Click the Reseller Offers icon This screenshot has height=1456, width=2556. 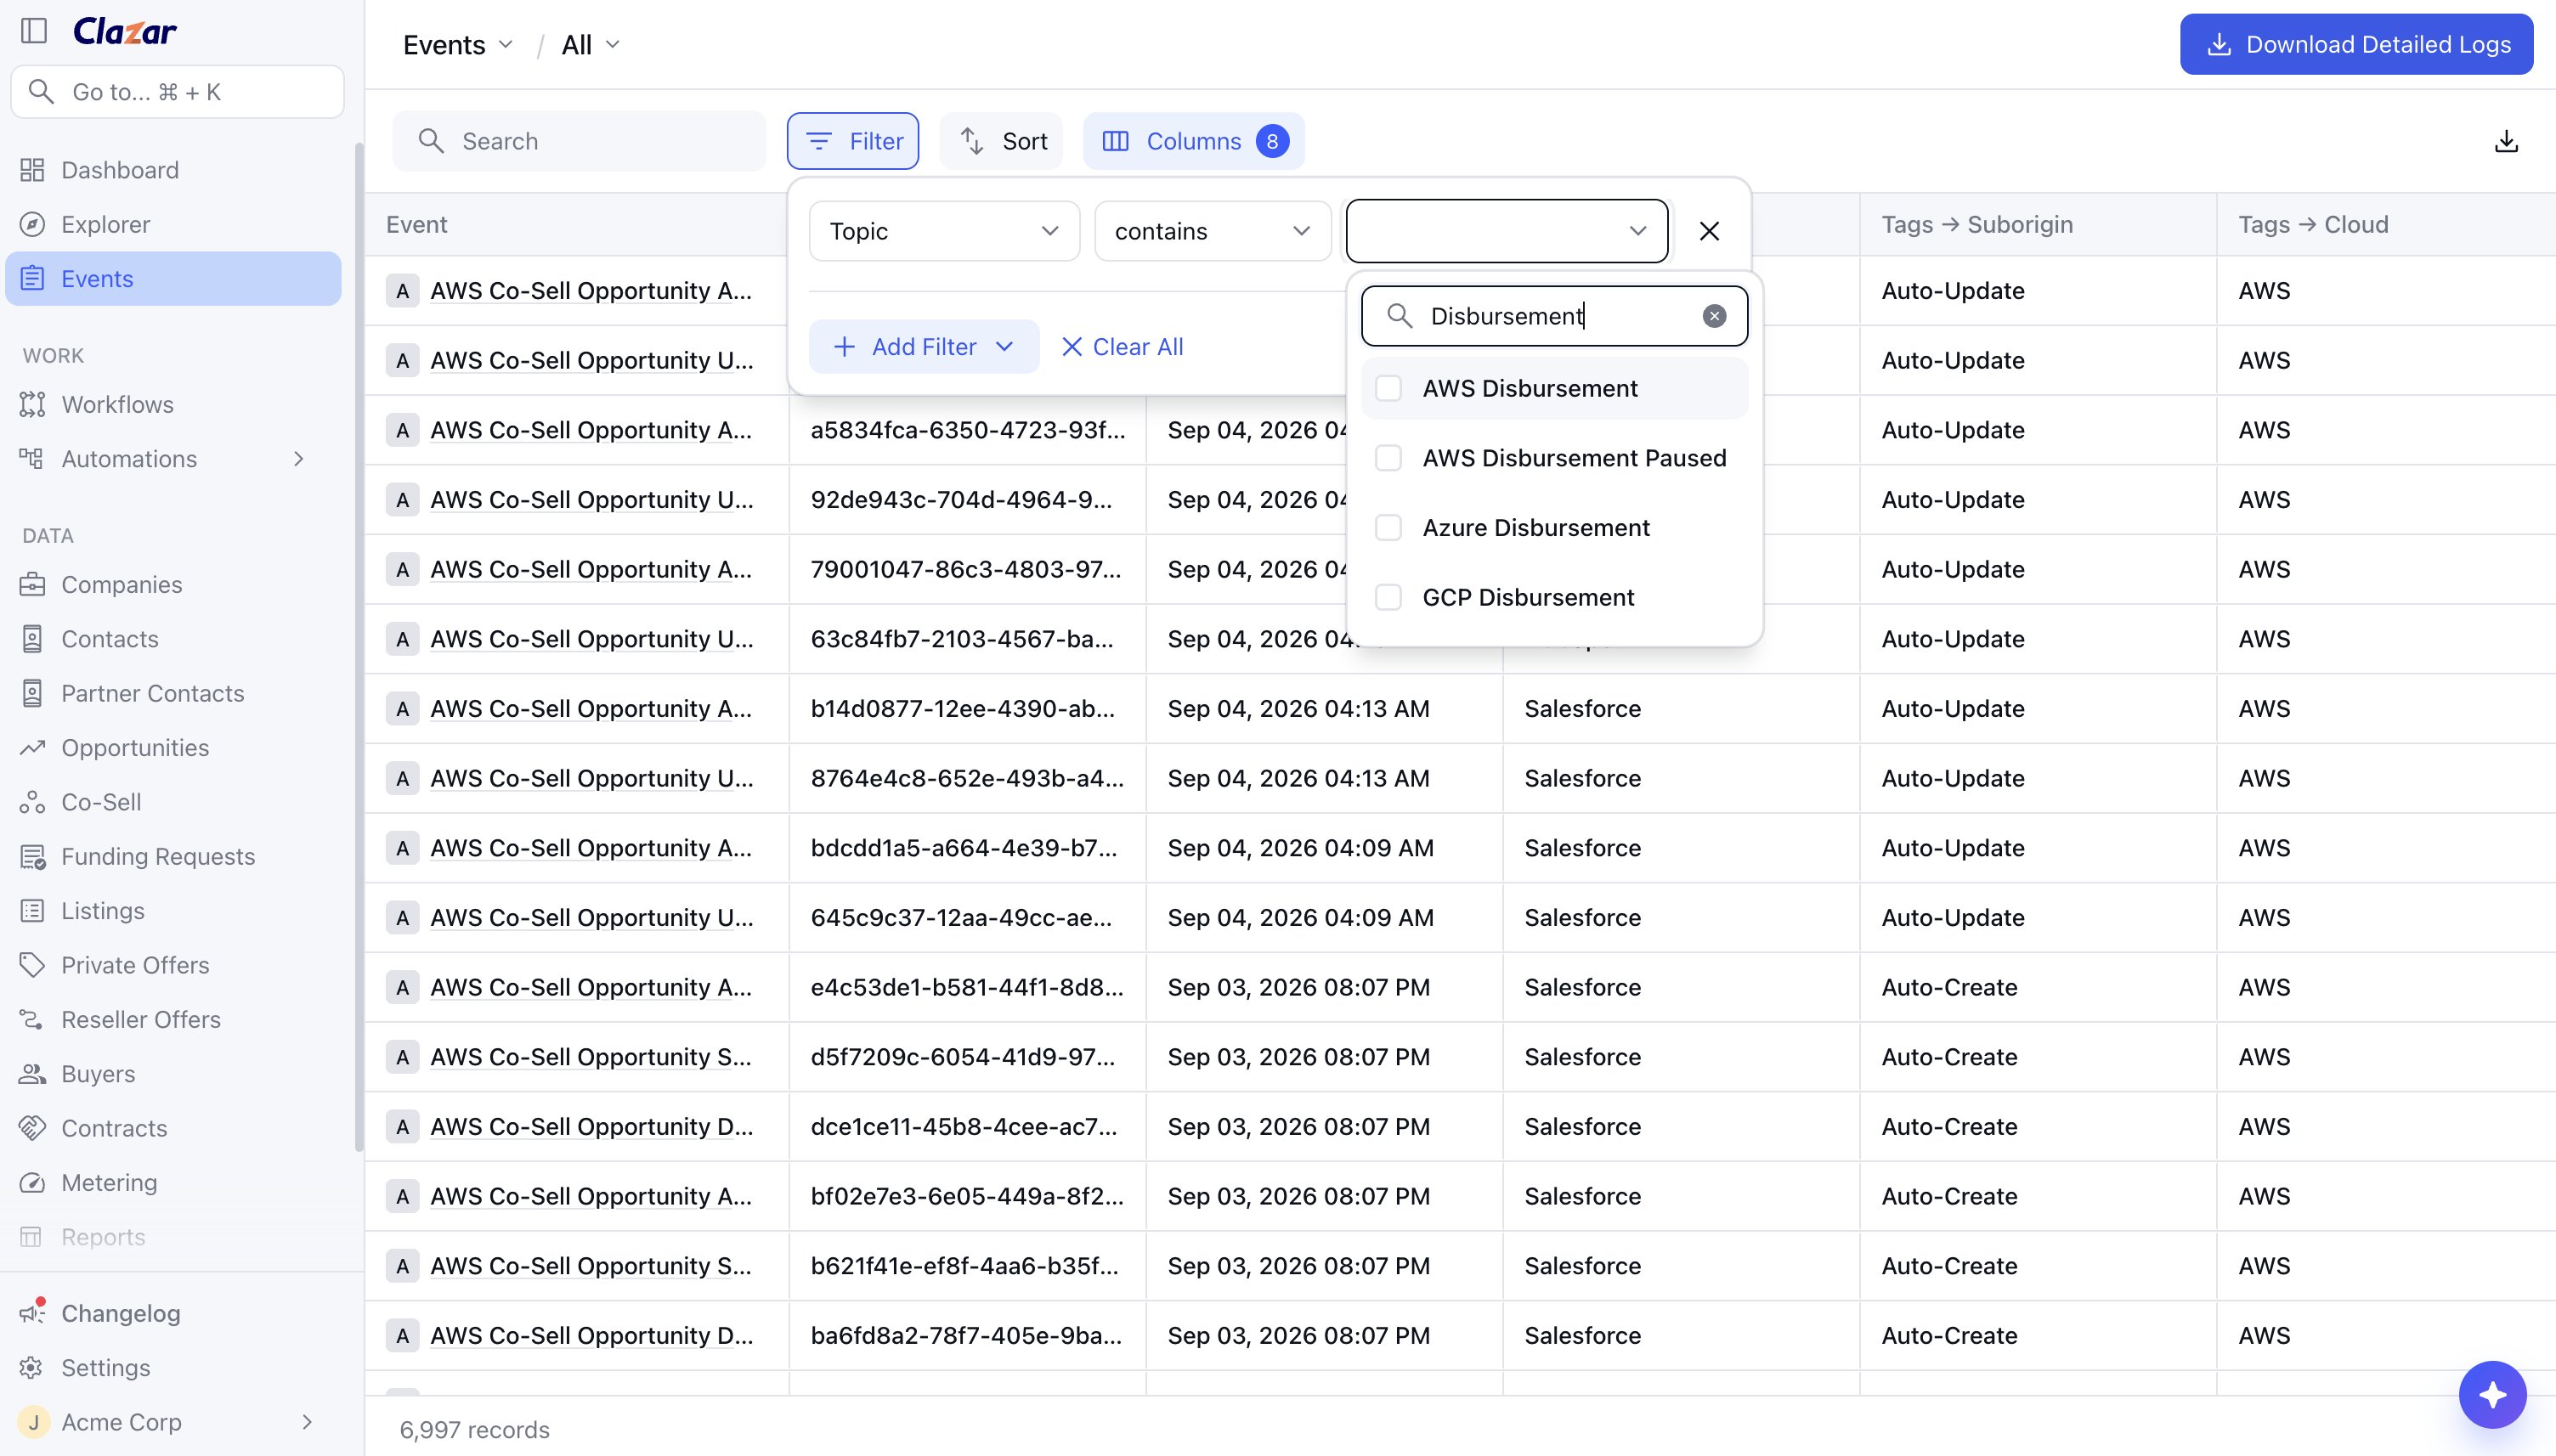coord(32,1019)
